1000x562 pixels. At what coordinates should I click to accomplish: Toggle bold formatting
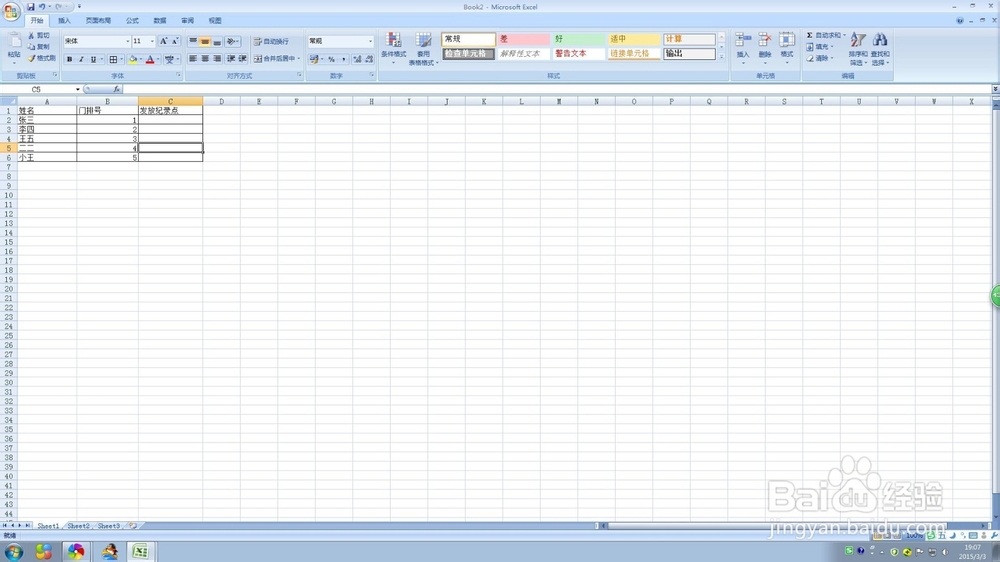[70, 59]
